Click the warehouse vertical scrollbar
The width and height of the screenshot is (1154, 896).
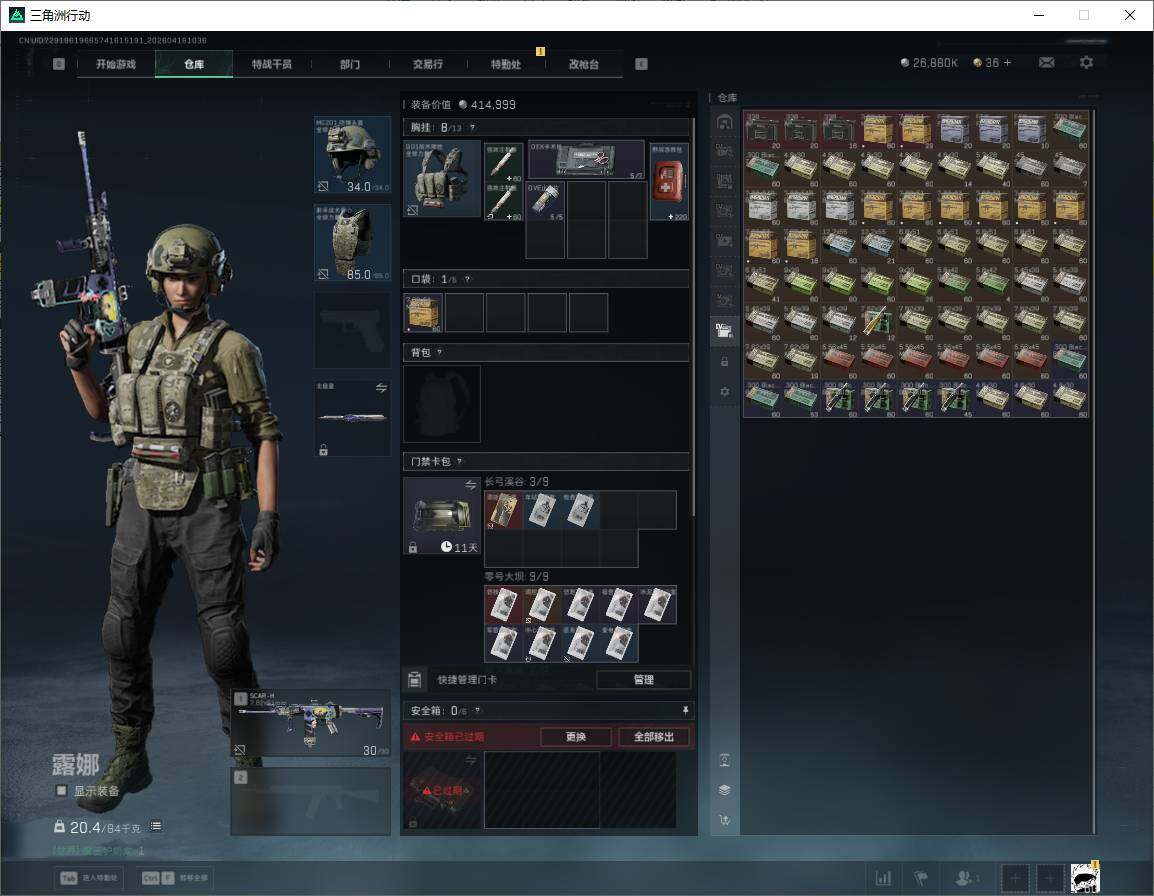(x=1094, y=471)
